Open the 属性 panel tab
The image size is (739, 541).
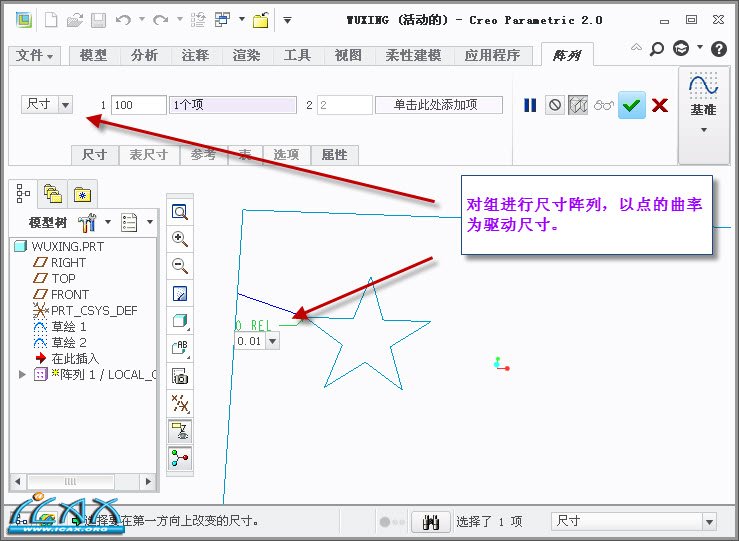click(x=335, y=155)
